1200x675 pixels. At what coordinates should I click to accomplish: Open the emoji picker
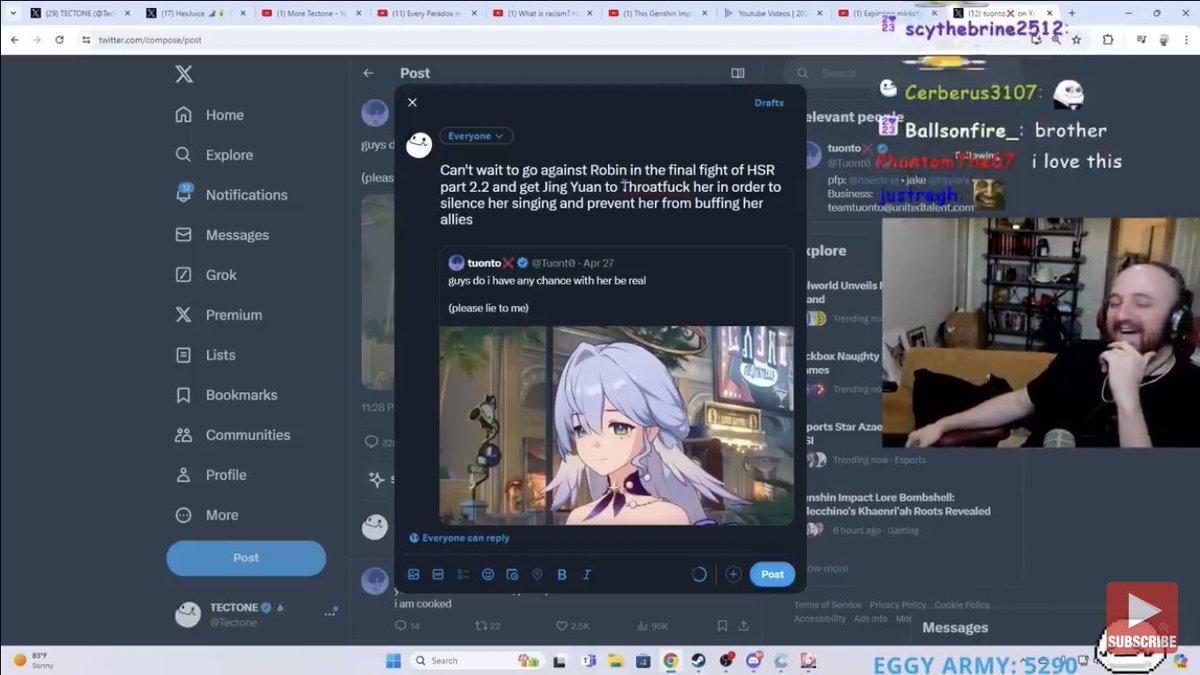(x=488, y=574)
